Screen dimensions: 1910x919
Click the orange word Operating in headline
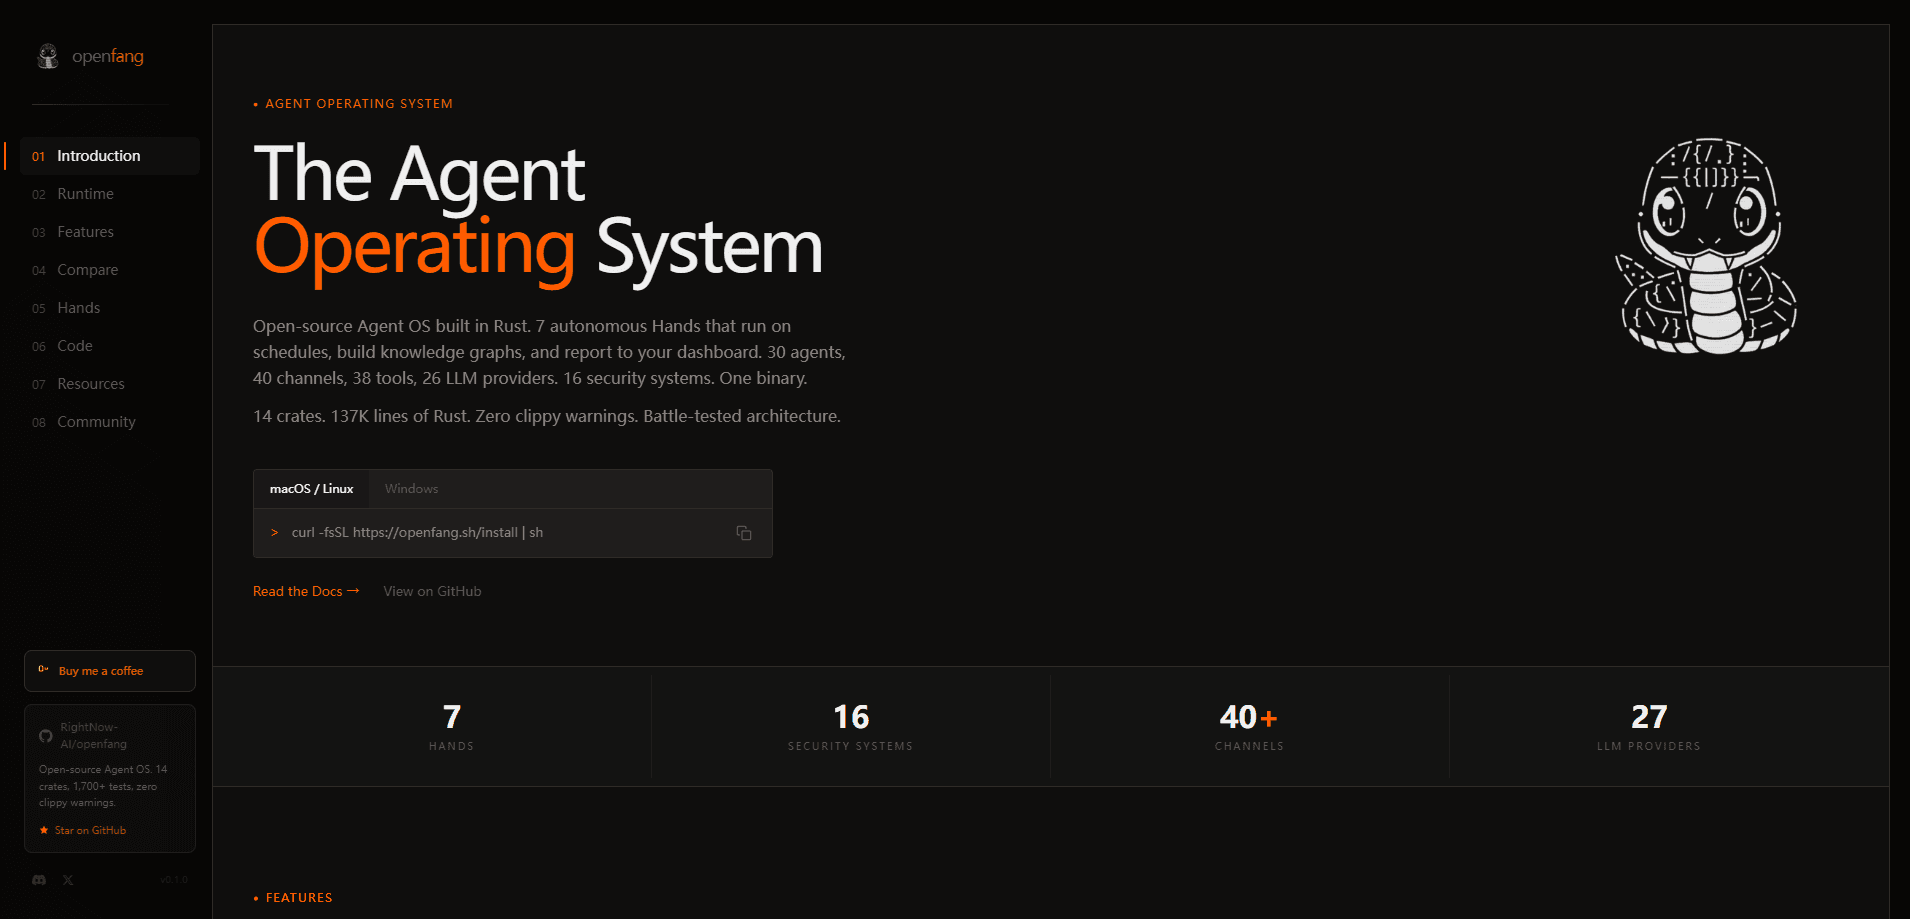[x=415, y=248]
